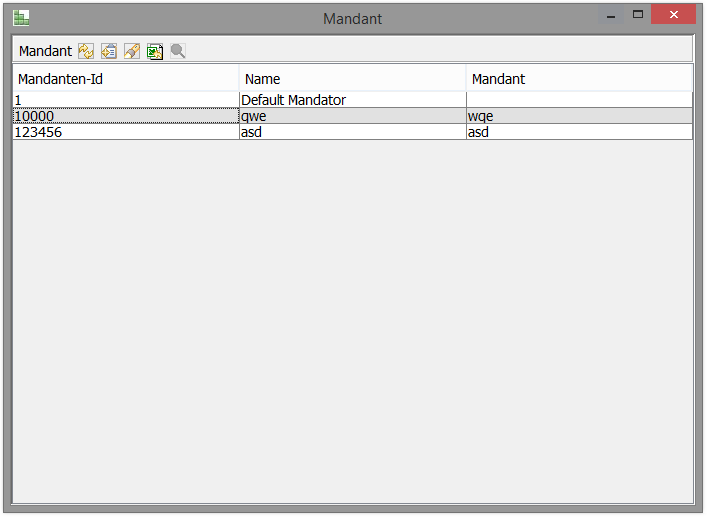707x518 pixels.
Task: Click the new record icon beside refresh
Action: [x=109, y=51]
